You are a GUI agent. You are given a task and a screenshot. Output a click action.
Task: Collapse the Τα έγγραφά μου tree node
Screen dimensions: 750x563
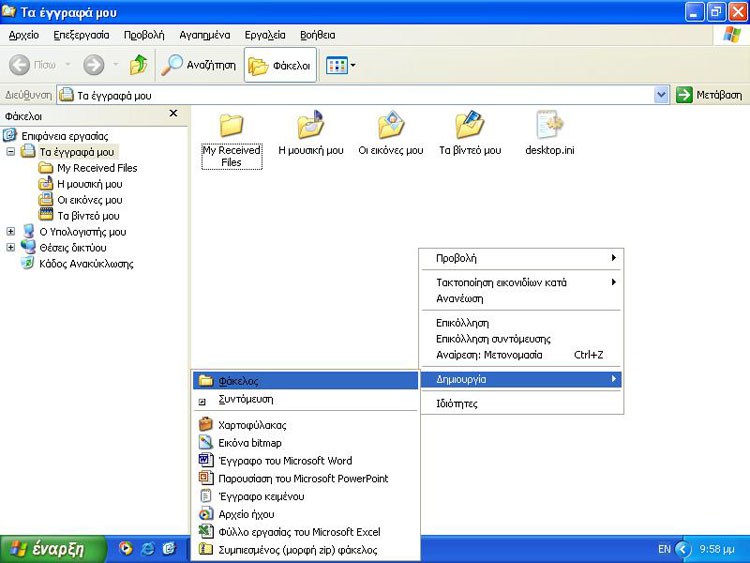pyautogui.click(x=11, y=152)
